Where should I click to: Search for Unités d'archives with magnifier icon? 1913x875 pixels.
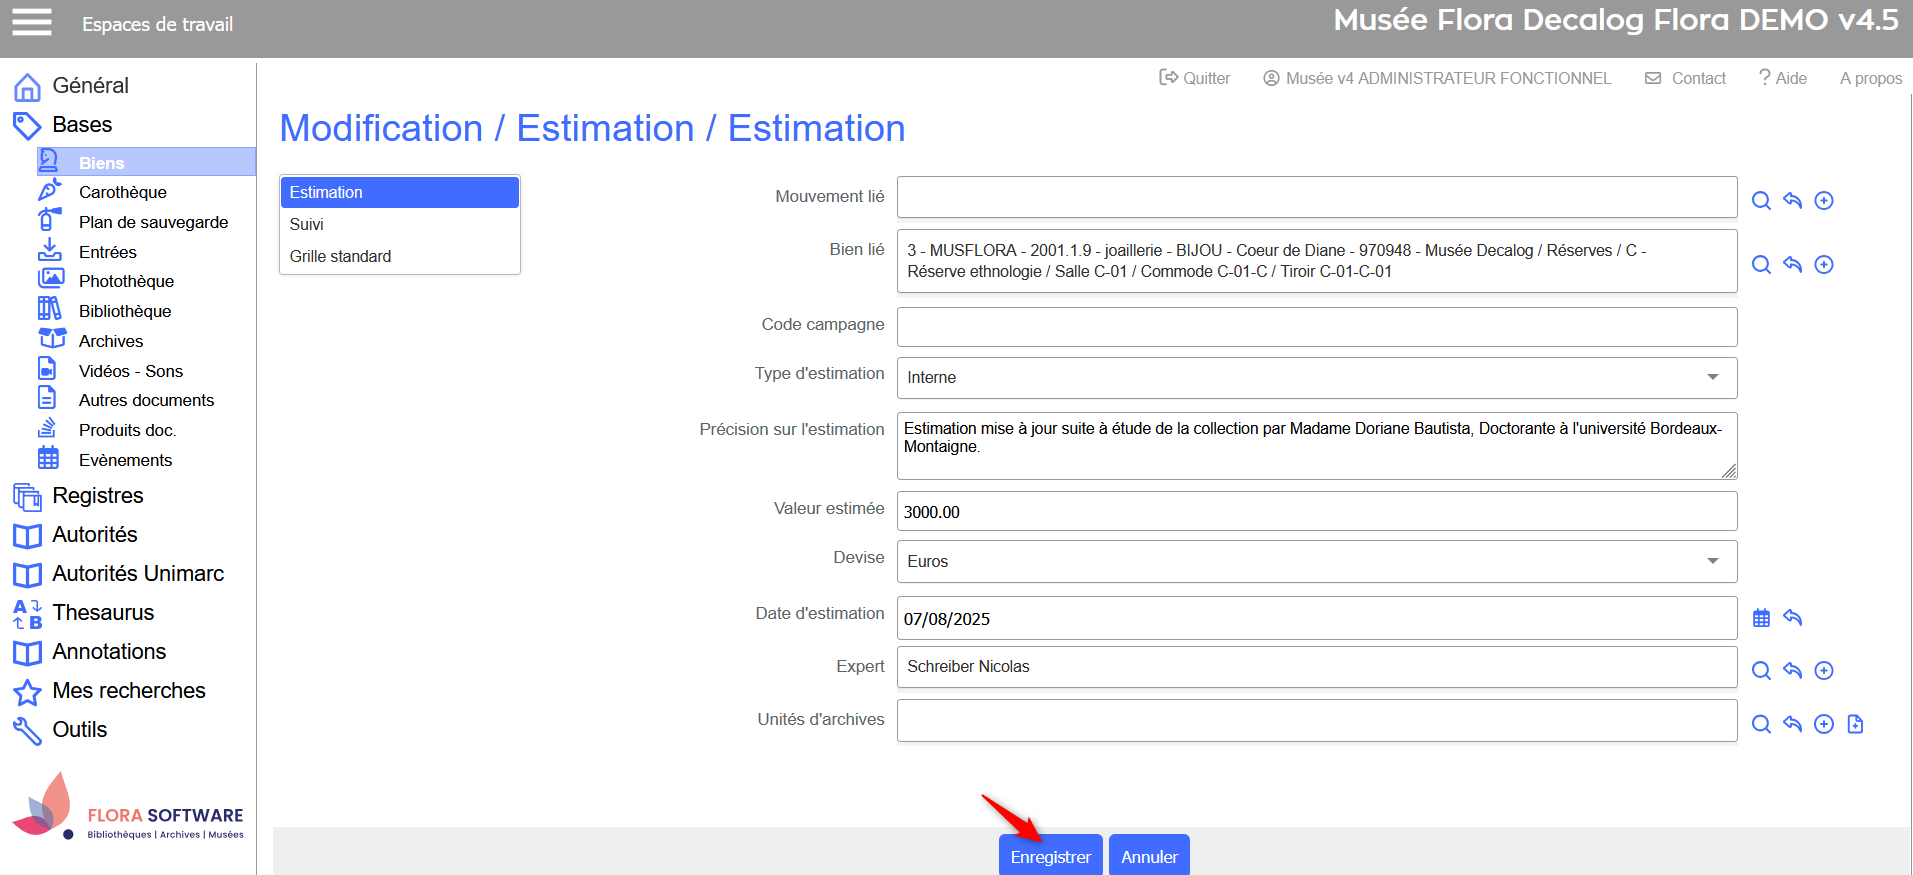[x=1761, y=724]
